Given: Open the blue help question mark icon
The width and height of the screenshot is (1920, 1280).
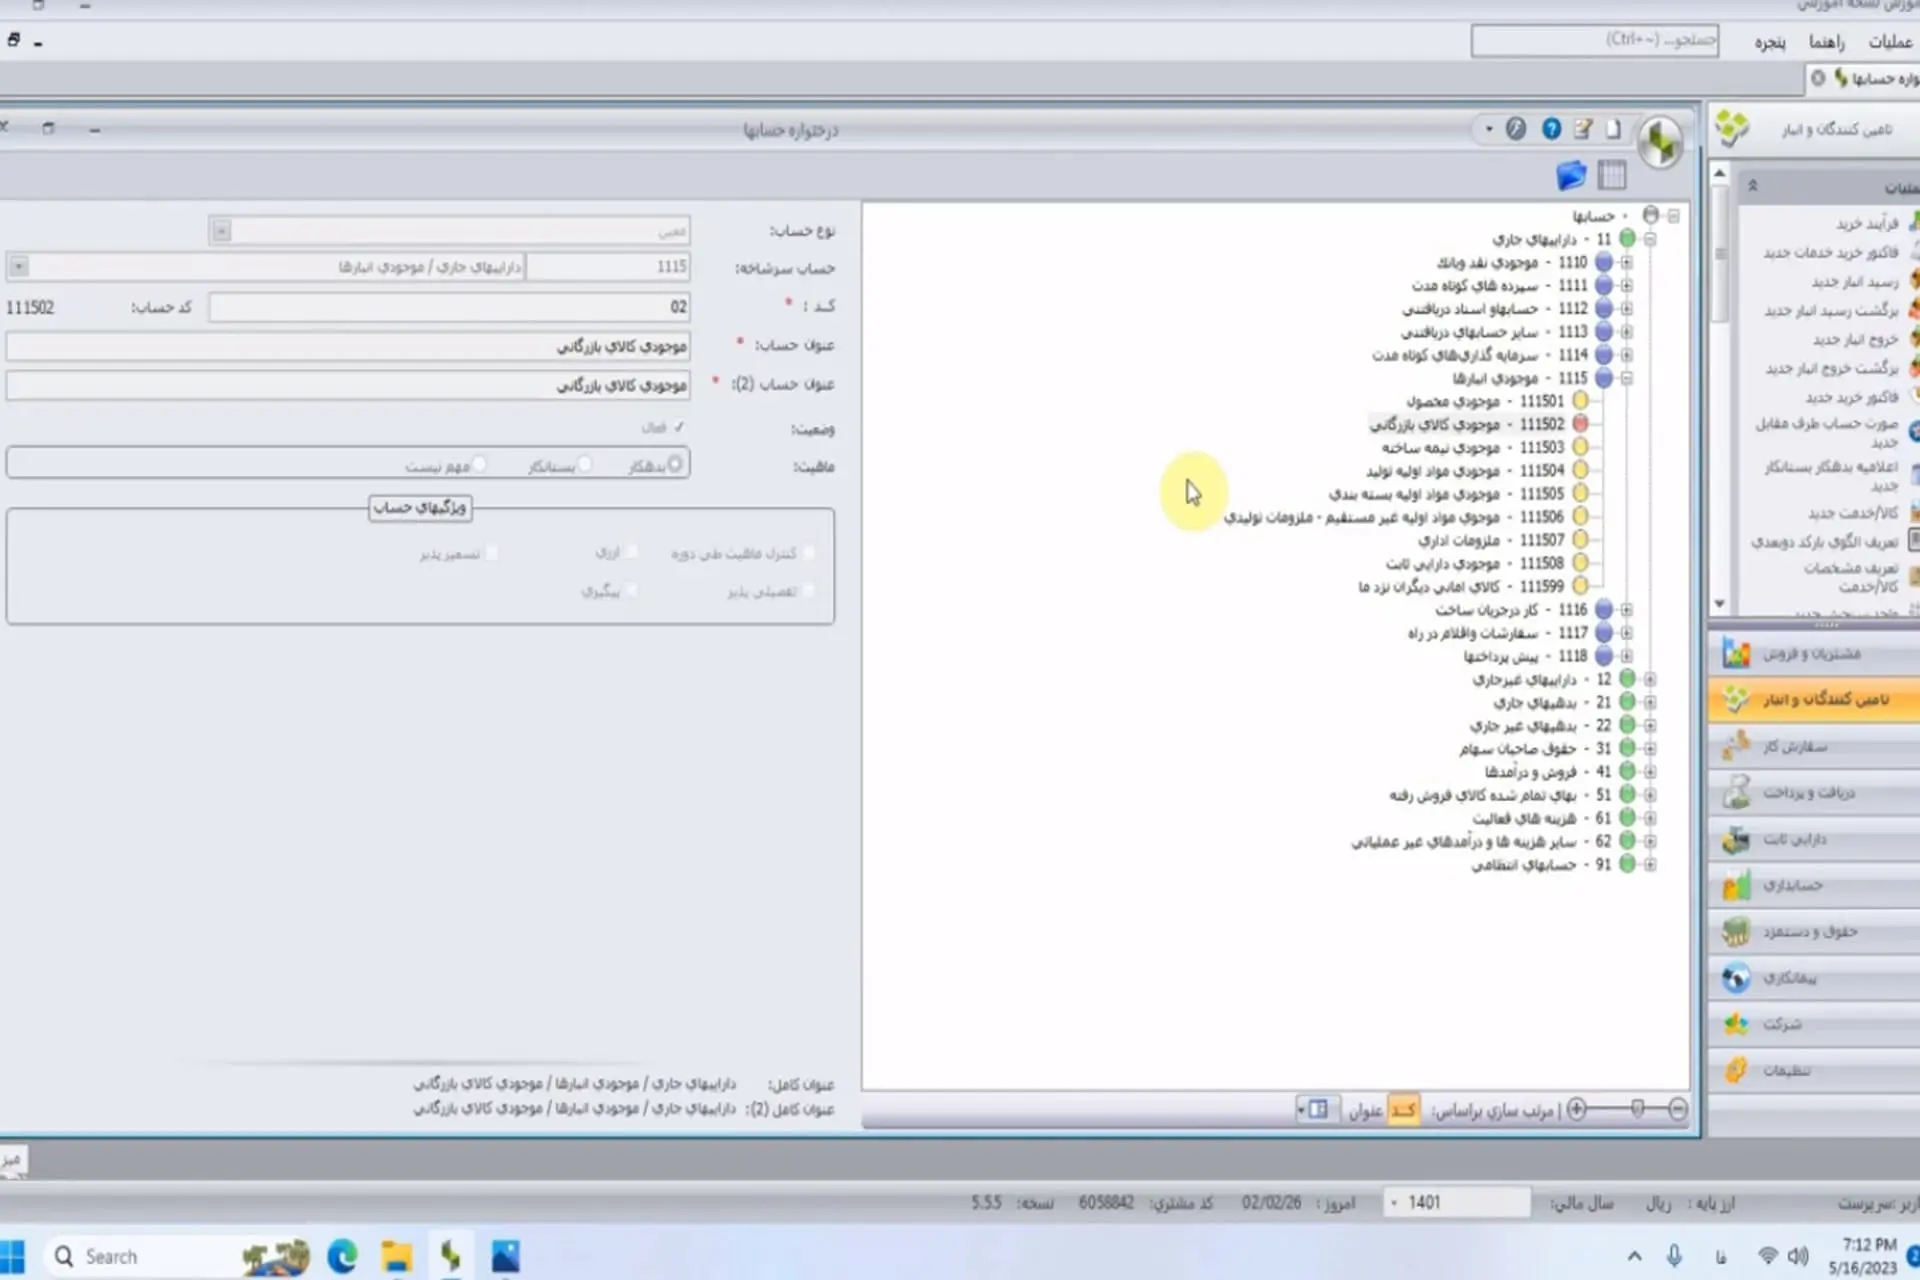Looking at the screenshot, I should point(1551,129).
